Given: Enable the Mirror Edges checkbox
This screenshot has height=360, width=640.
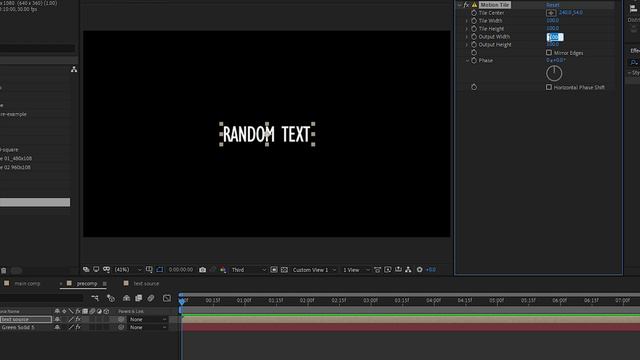Looking at the screenshot, I should [x=549, y=53].
